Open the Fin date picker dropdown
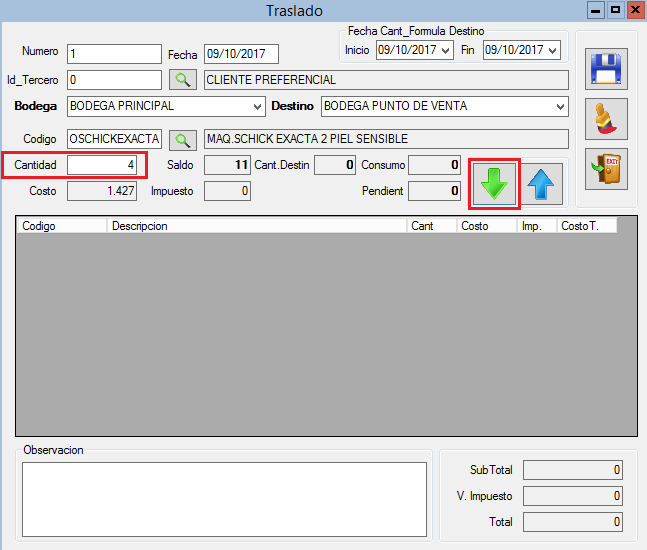647x550 pixels. pos(553,49)
